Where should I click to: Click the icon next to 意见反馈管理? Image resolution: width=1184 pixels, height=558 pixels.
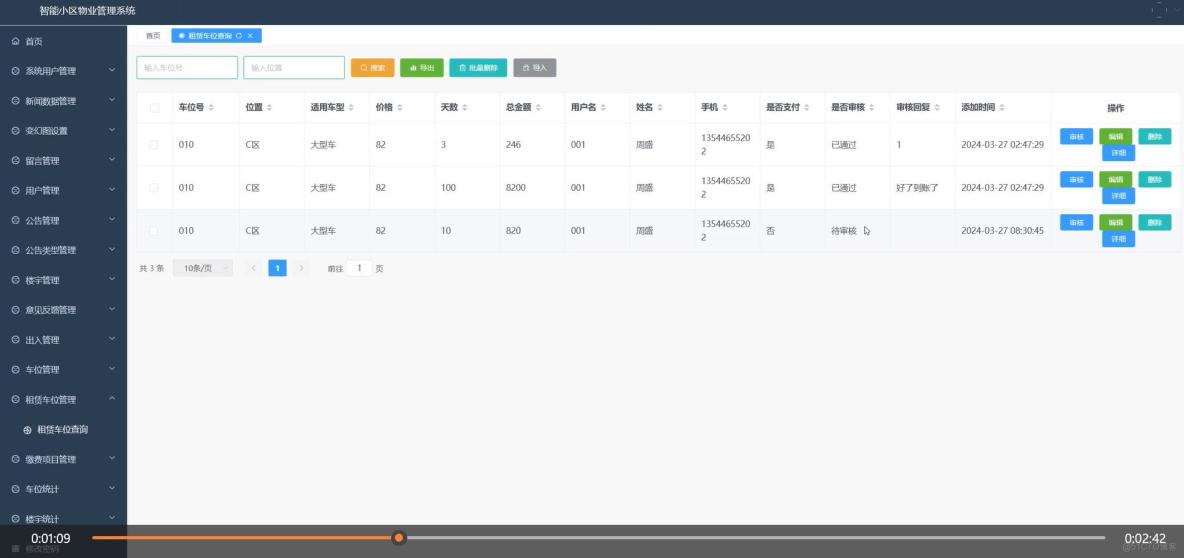click(15, 310)
